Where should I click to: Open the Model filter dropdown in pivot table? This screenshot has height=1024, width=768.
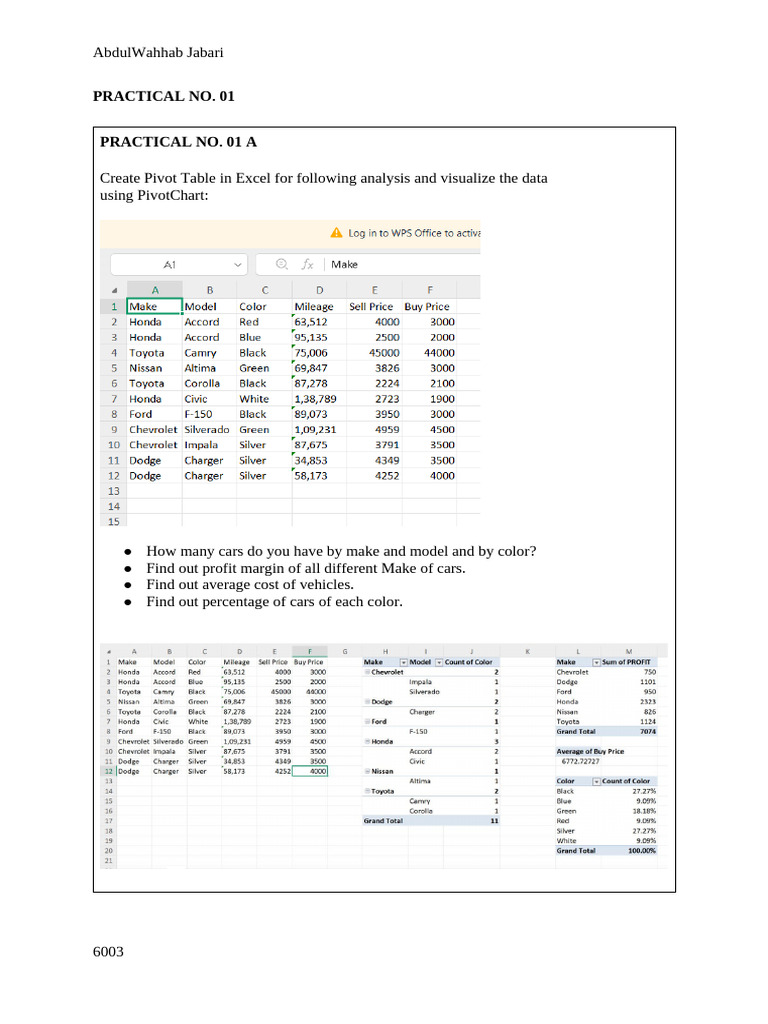[x=439, y=662]
